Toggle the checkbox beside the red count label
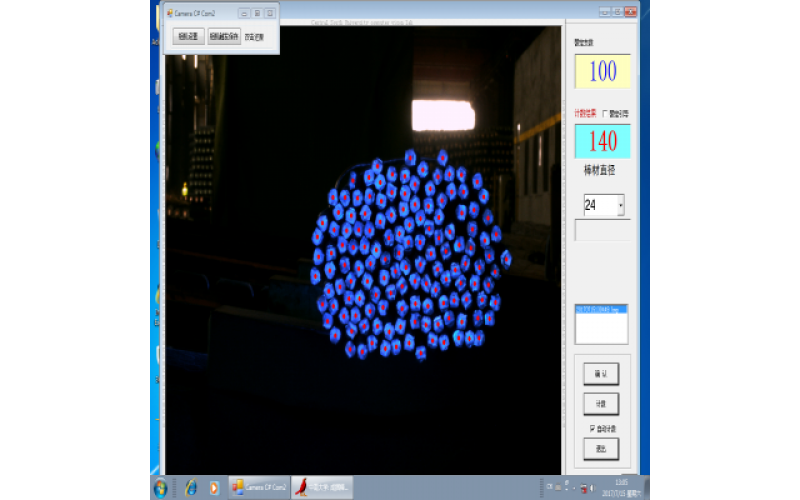The height and width of the screenshot is (500, 800). click(605, 114)
